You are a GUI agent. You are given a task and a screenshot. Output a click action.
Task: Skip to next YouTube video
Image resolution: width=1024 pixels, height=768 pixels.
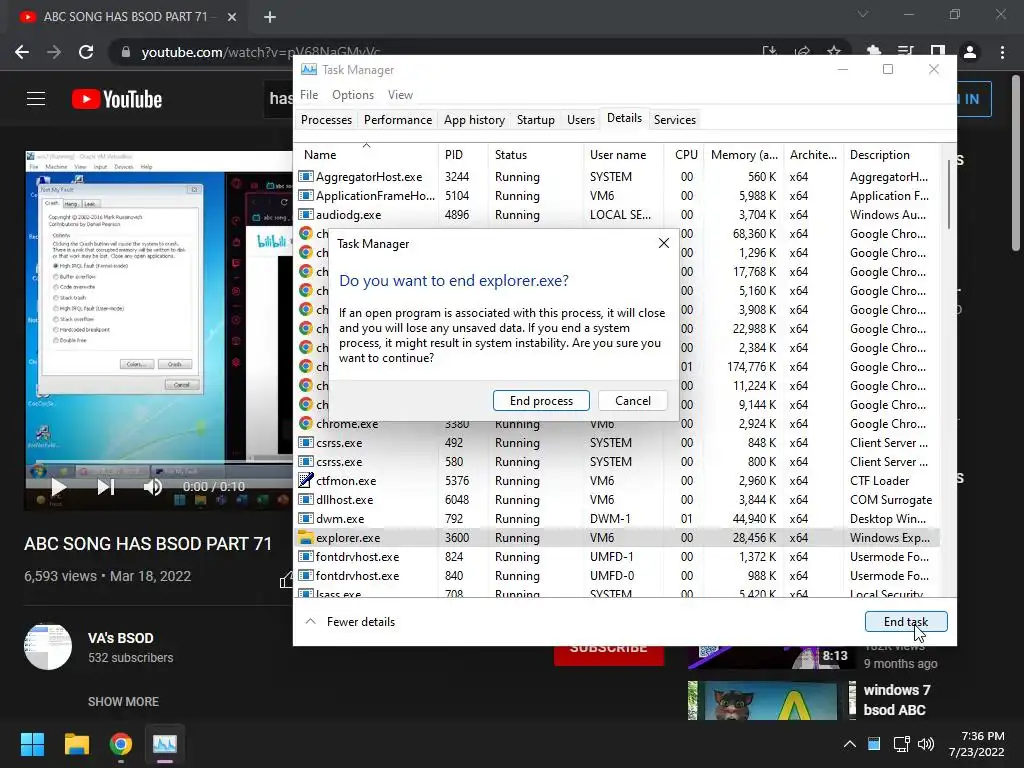coord(106,487)
